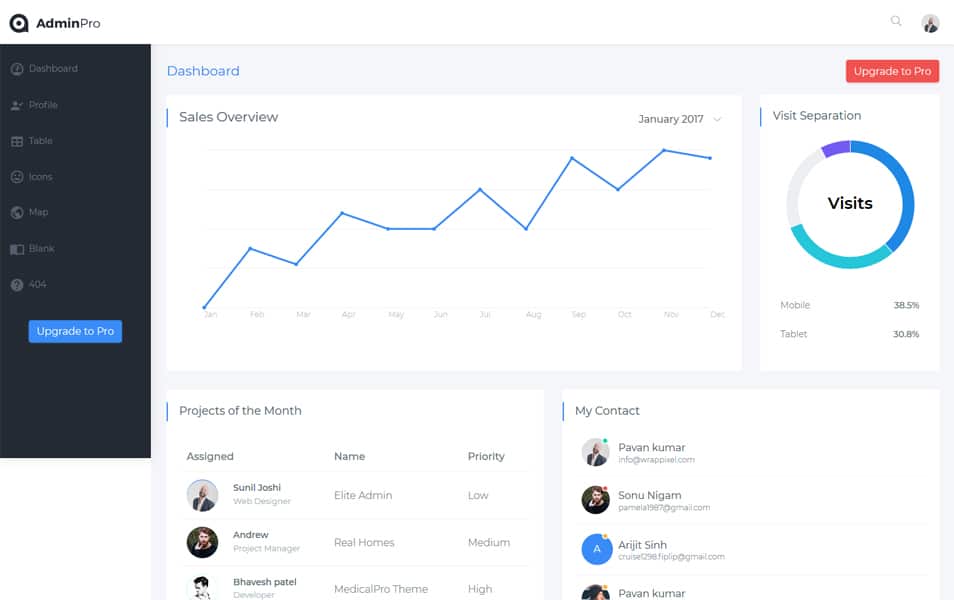Open the Table grid icon in sidebar
This screenshot has width=954, height=600.
point(16,140)
